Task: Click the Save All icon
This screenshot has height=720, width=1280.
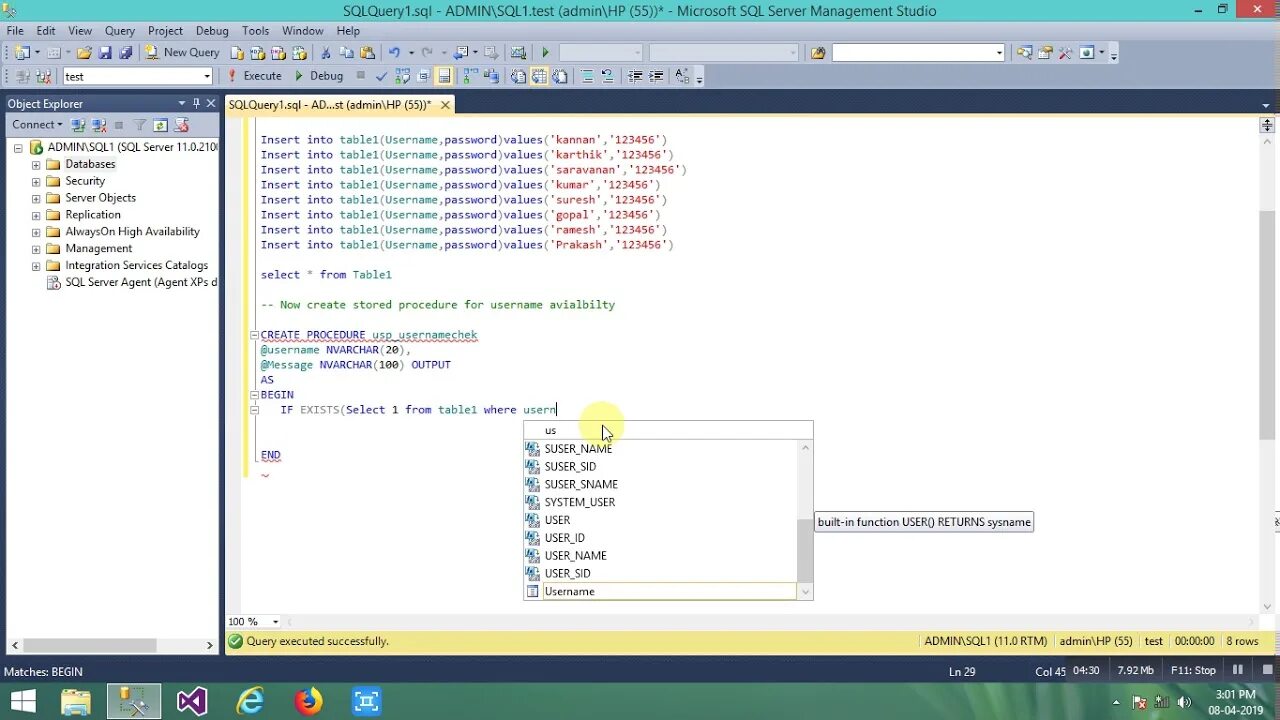Action: (x=126, y=52)
